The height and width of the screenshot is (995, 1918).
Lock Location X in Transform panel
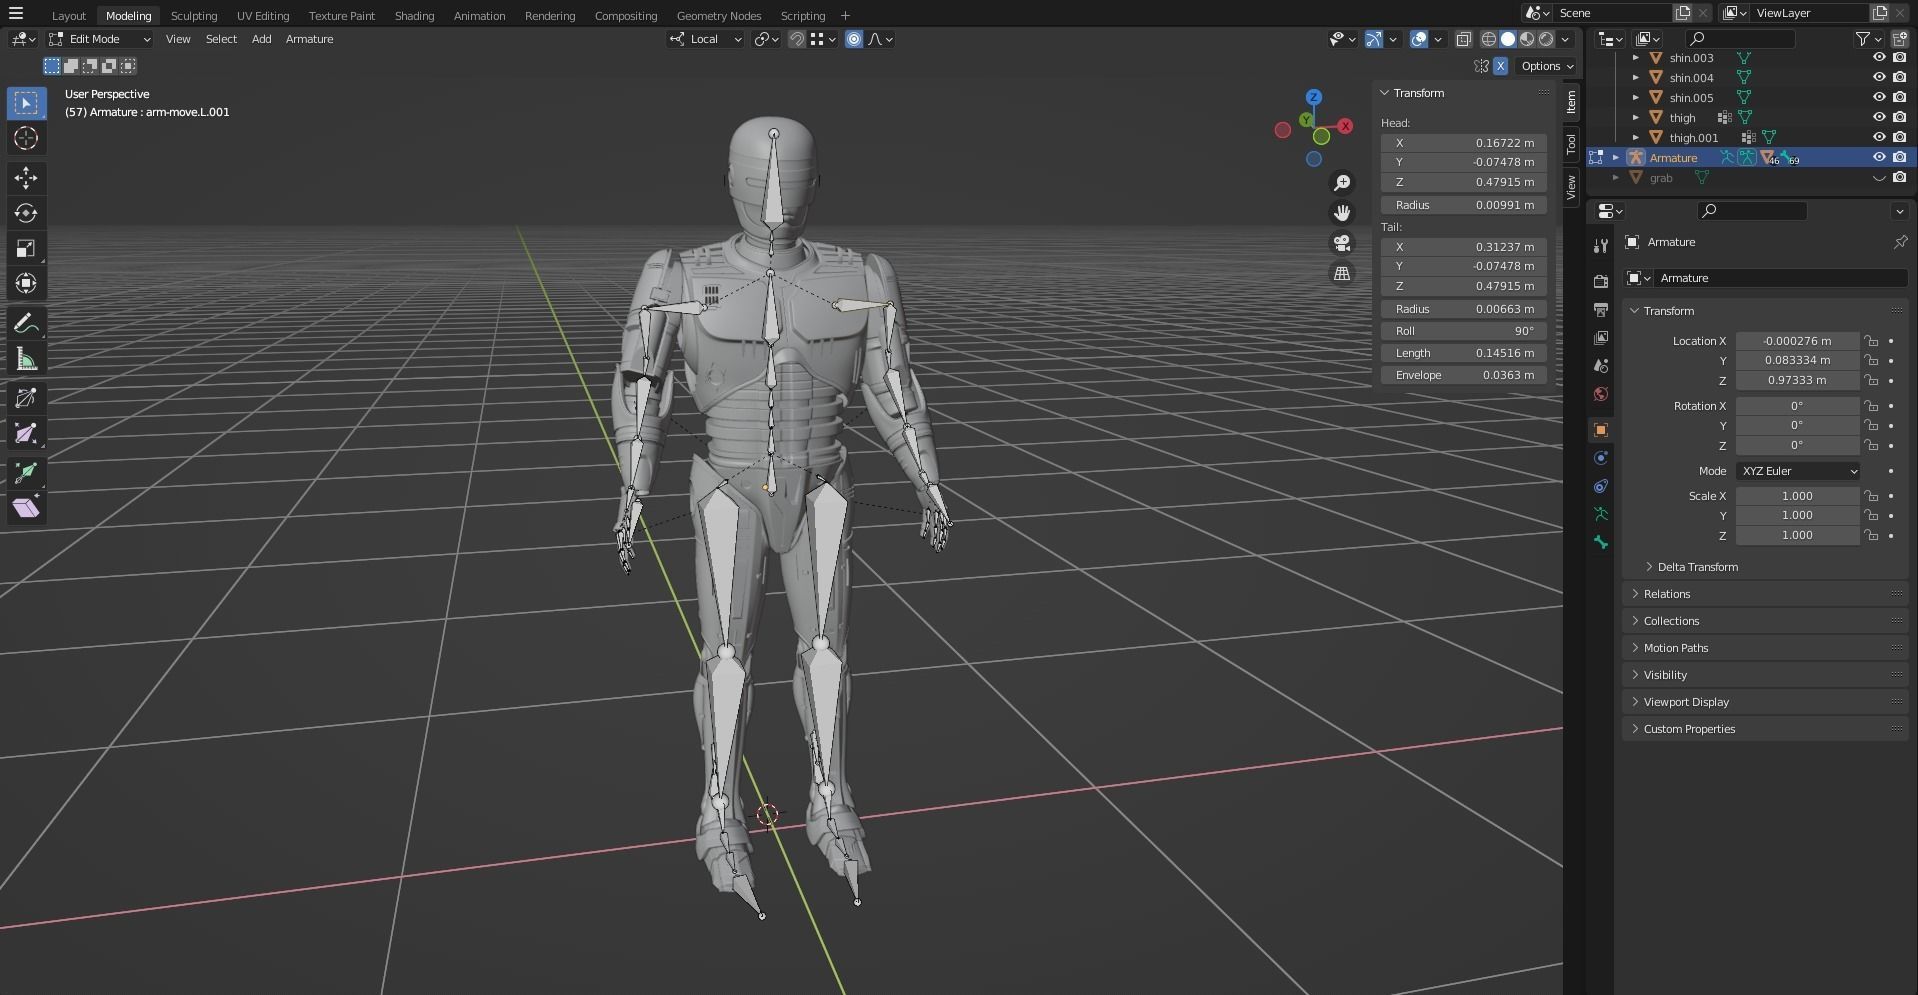pos(1870,341)
